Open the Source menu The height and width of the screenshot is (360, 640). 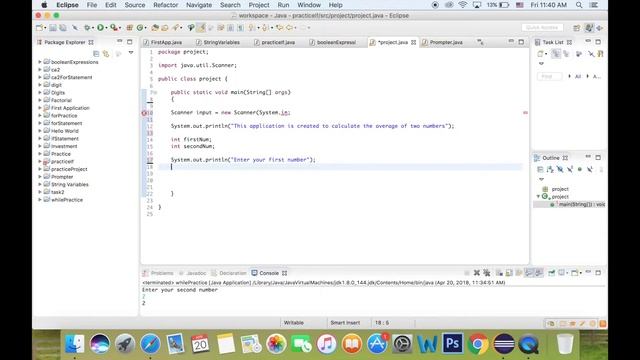point(135,5)
